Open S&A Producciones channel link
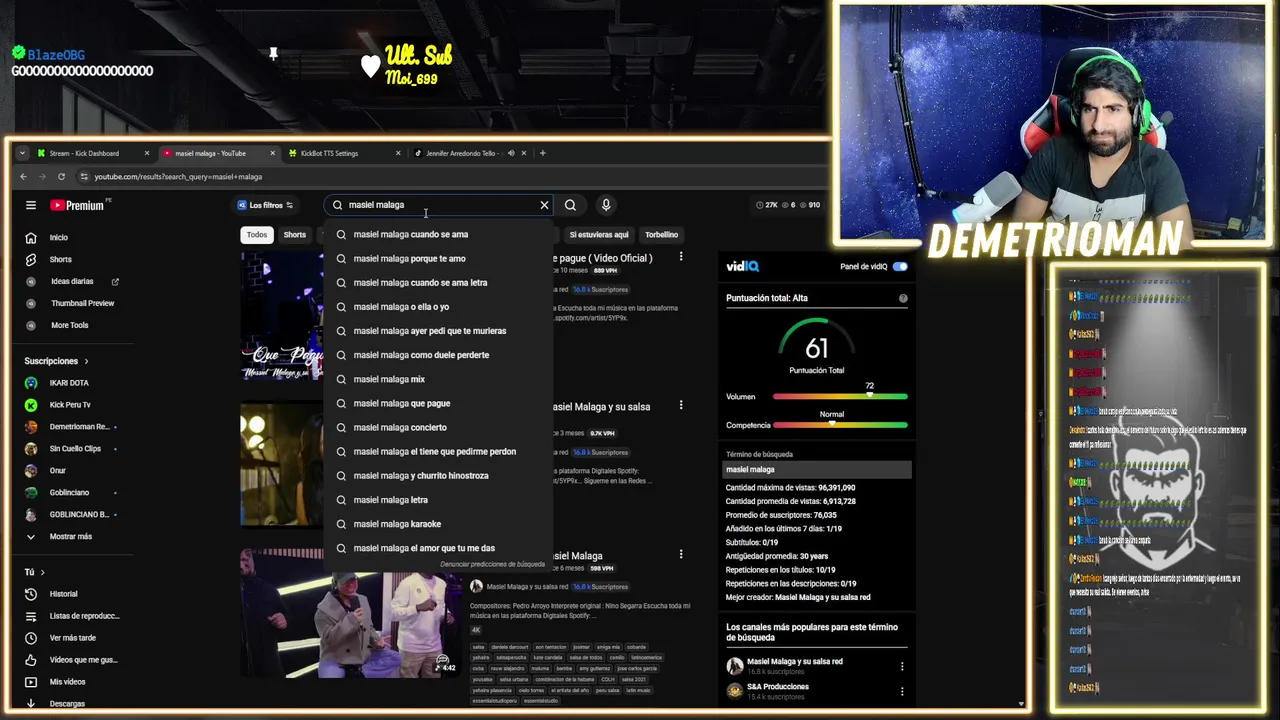This screenshot has height=720, width=1280. pos(778,687)
